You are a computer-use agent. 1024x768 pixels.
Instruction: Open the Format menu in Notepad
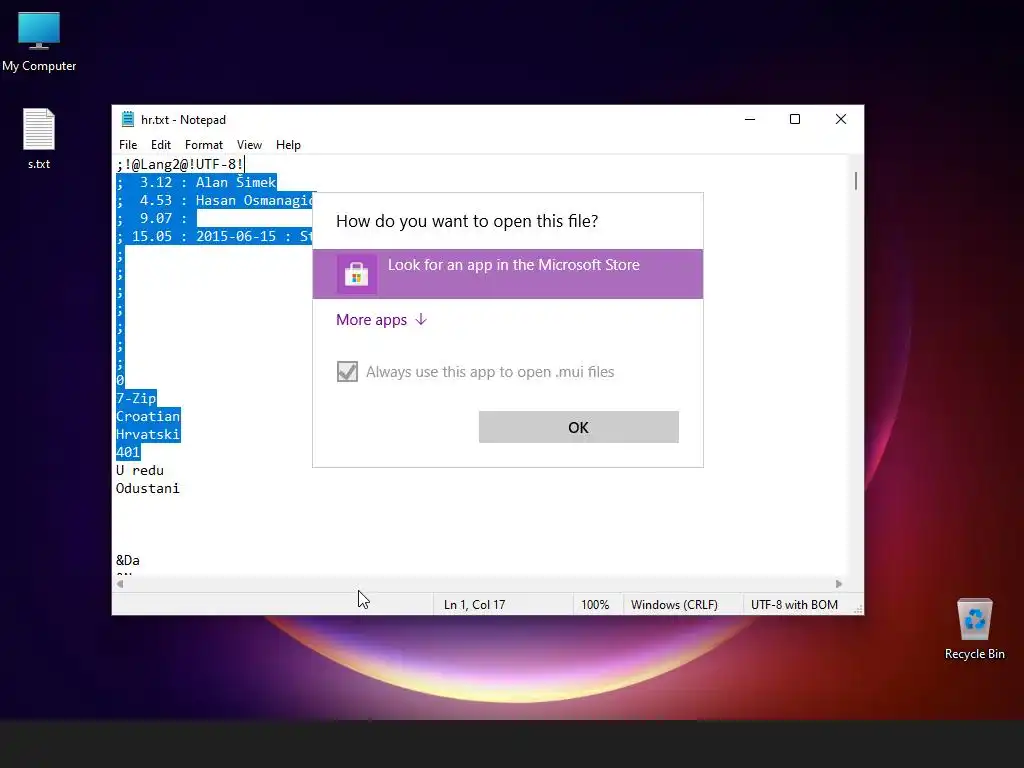pyautogui.click(x=204, y=145)
